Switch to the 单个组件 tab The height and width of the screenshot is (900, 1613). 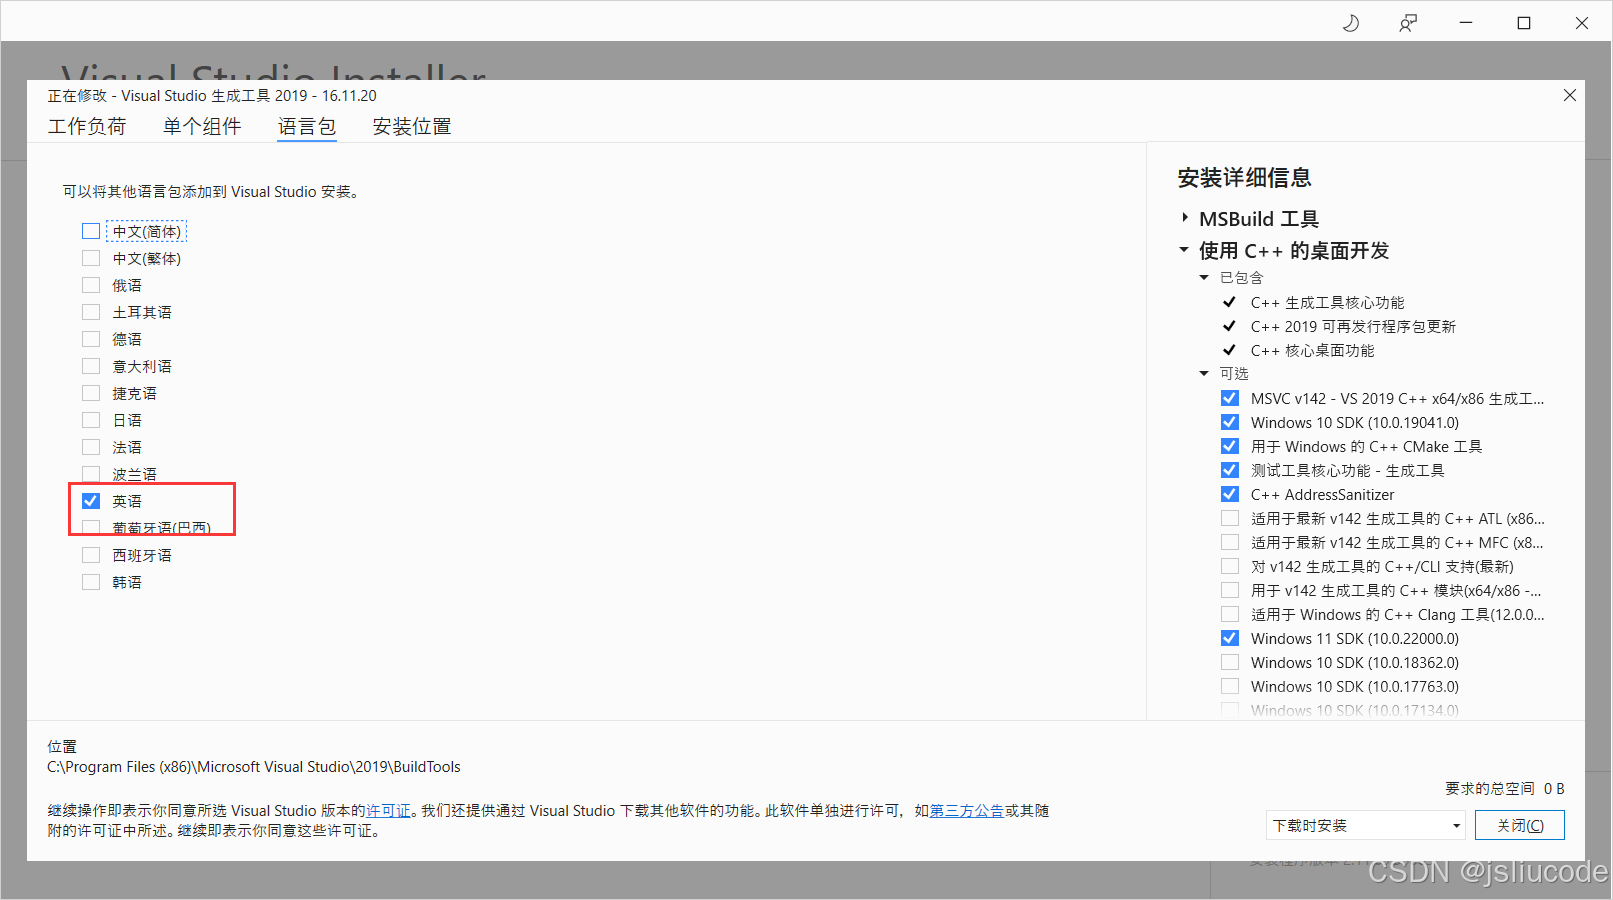[203, 126]
